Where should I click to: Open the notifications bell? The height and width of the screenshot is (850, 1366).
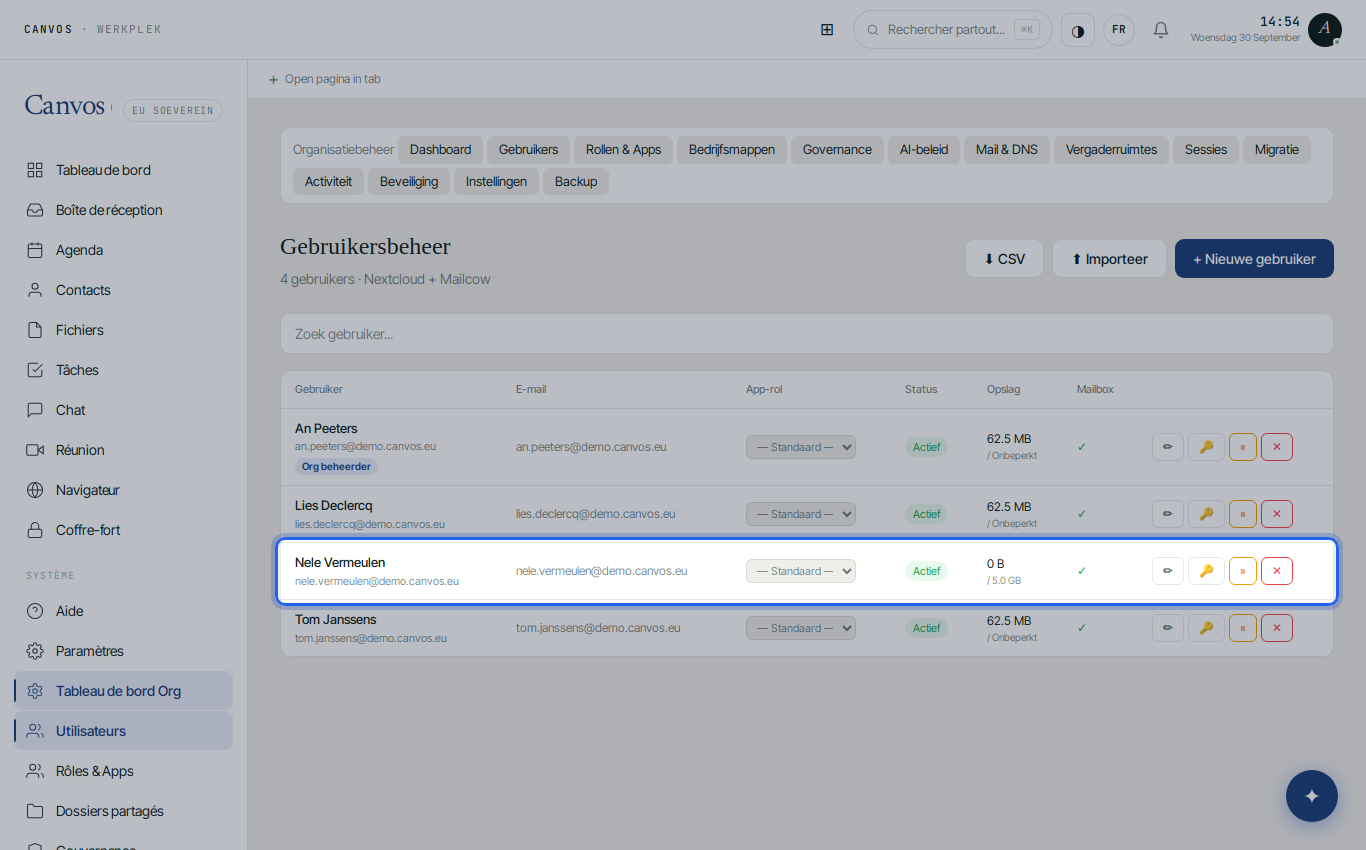(1161, 30)
